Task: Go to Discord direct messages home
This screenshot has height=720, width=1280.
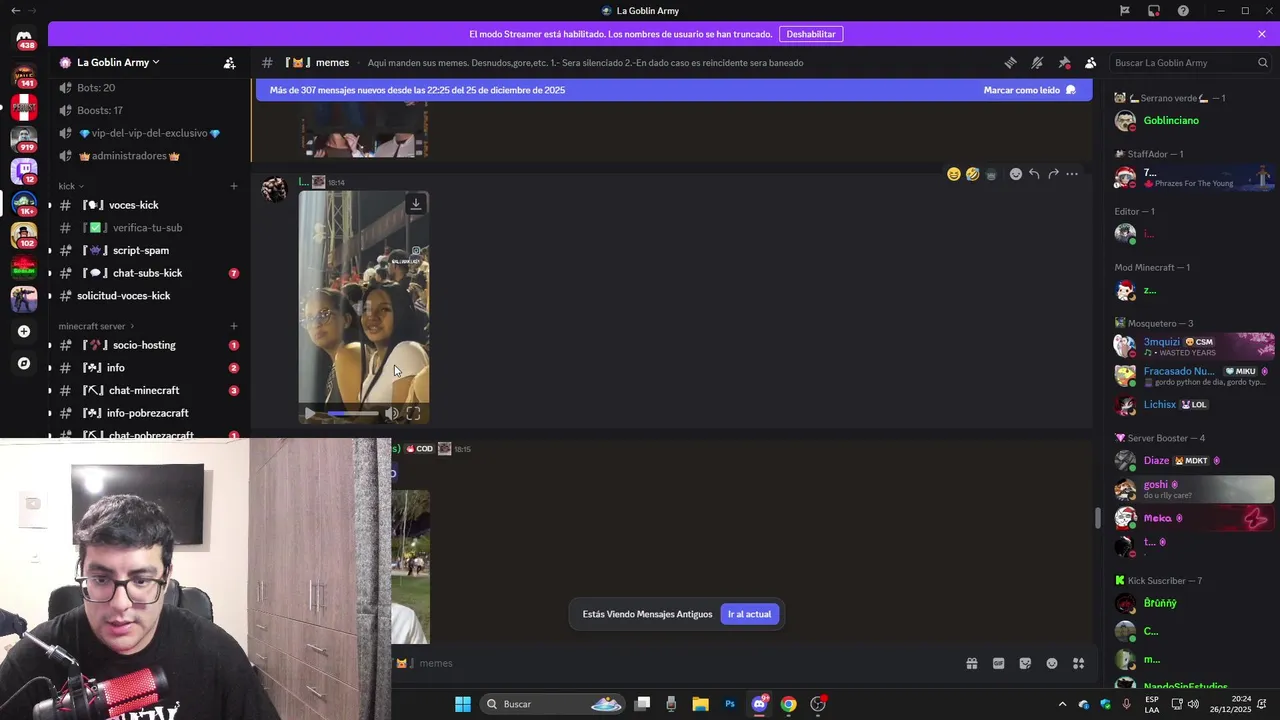Action: click(x=24, y=40)
